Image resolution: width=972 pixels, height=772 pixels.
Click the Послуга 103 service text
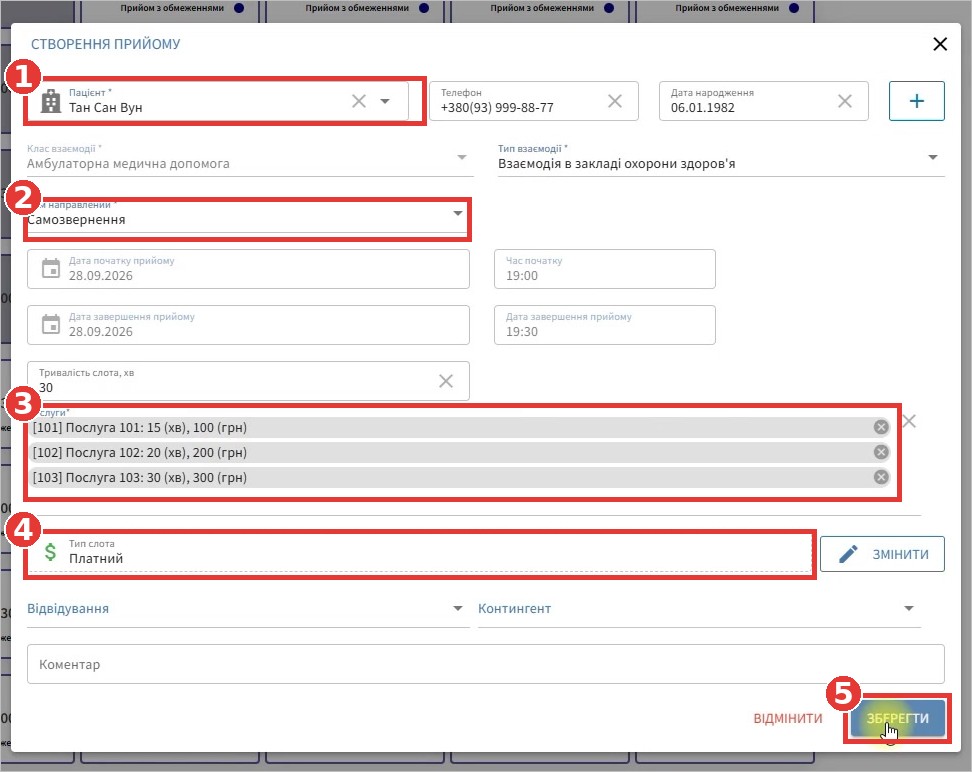tap(140, 477)
